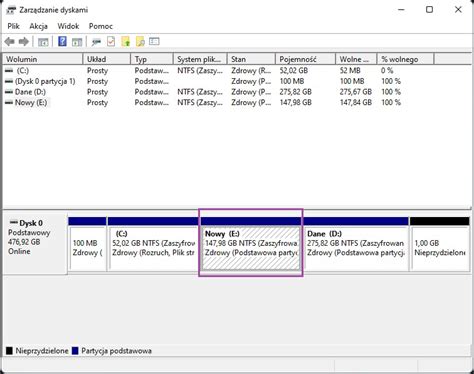Click the disk icon next to Dysk 0 label
Image resolution: width=474 pixels, height=374 pixels.
(14, 222)
